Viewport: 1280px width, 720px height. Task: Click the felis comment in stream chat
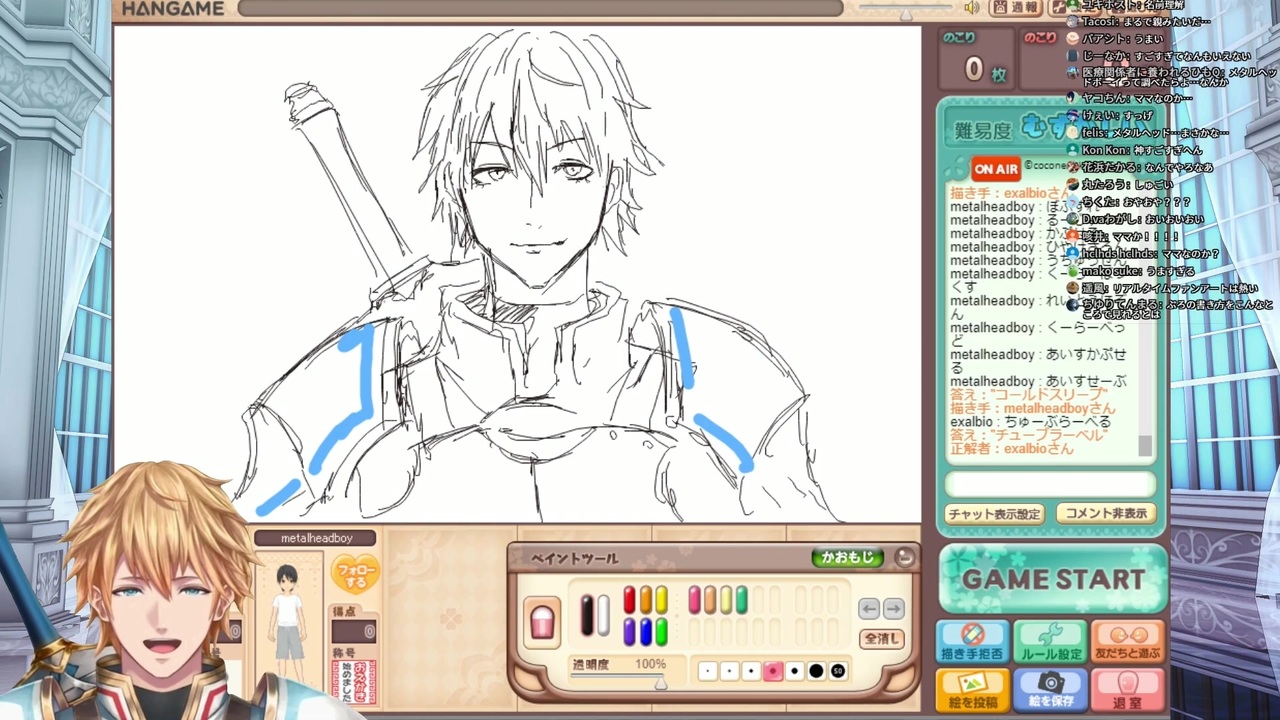click(x=1147, y=133)
